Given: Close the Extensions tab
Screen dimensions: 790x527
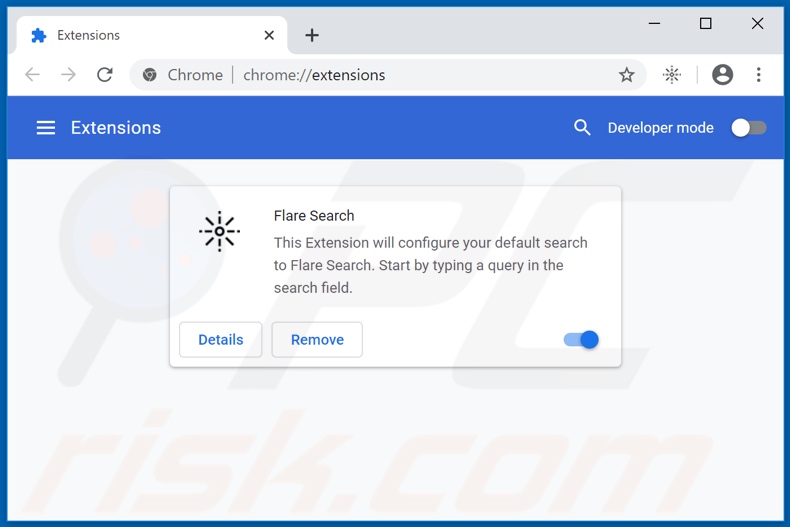Looking at the screenshot, I should pos(269,35).
